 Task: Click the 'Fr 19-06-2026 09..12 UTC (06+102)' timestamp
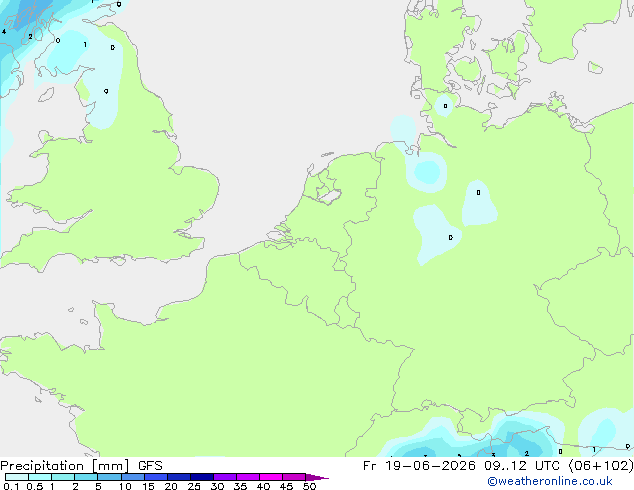[x=498, y=466]
